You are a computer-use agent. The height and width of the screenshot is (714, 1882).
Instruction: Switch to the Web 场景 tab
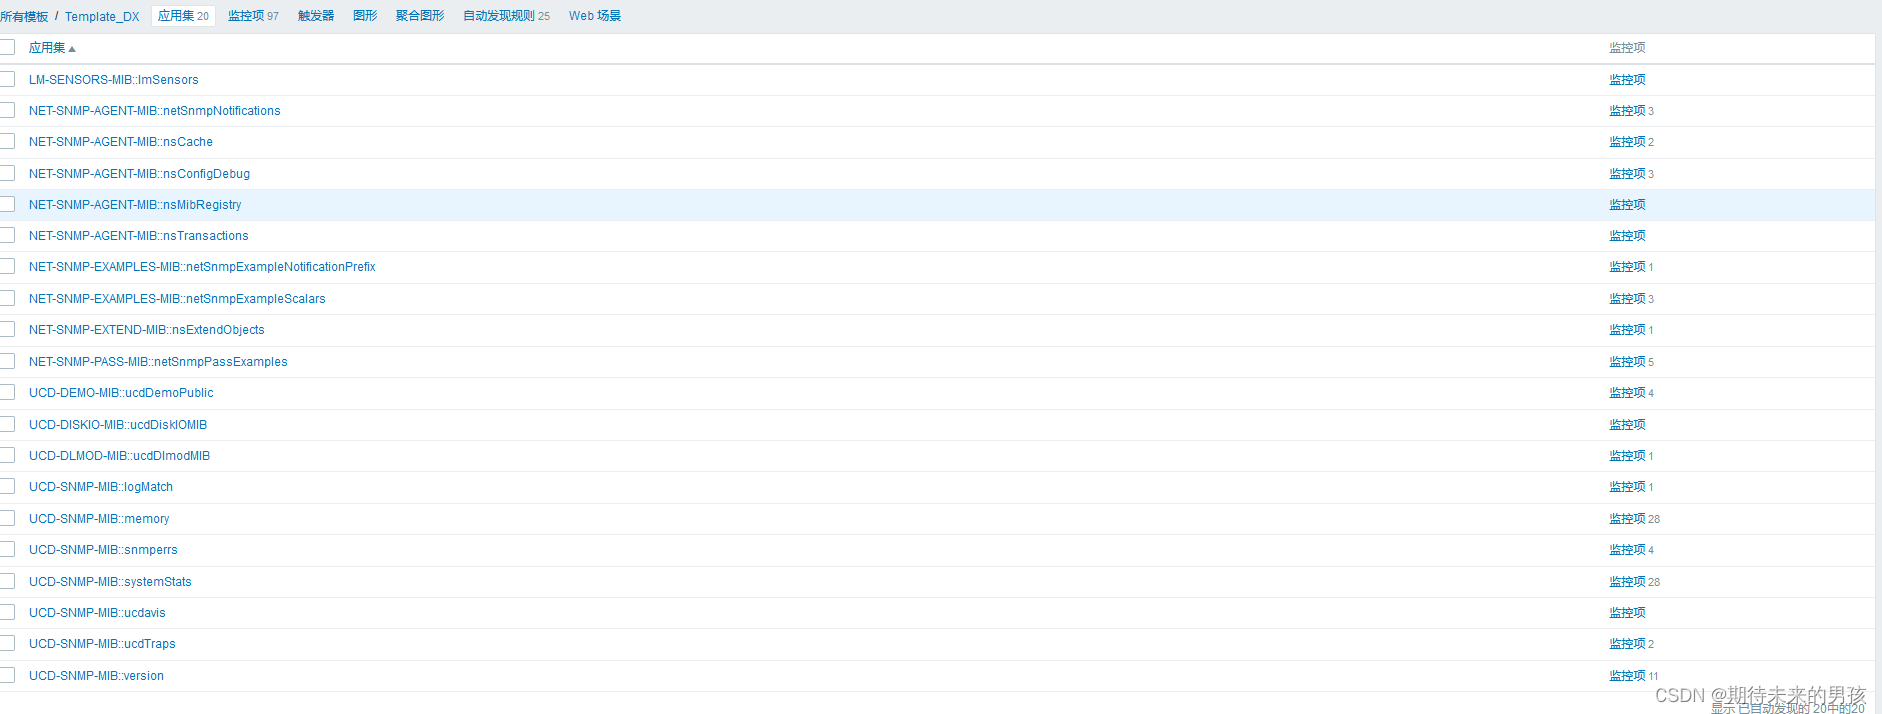[x=595, y=16]
